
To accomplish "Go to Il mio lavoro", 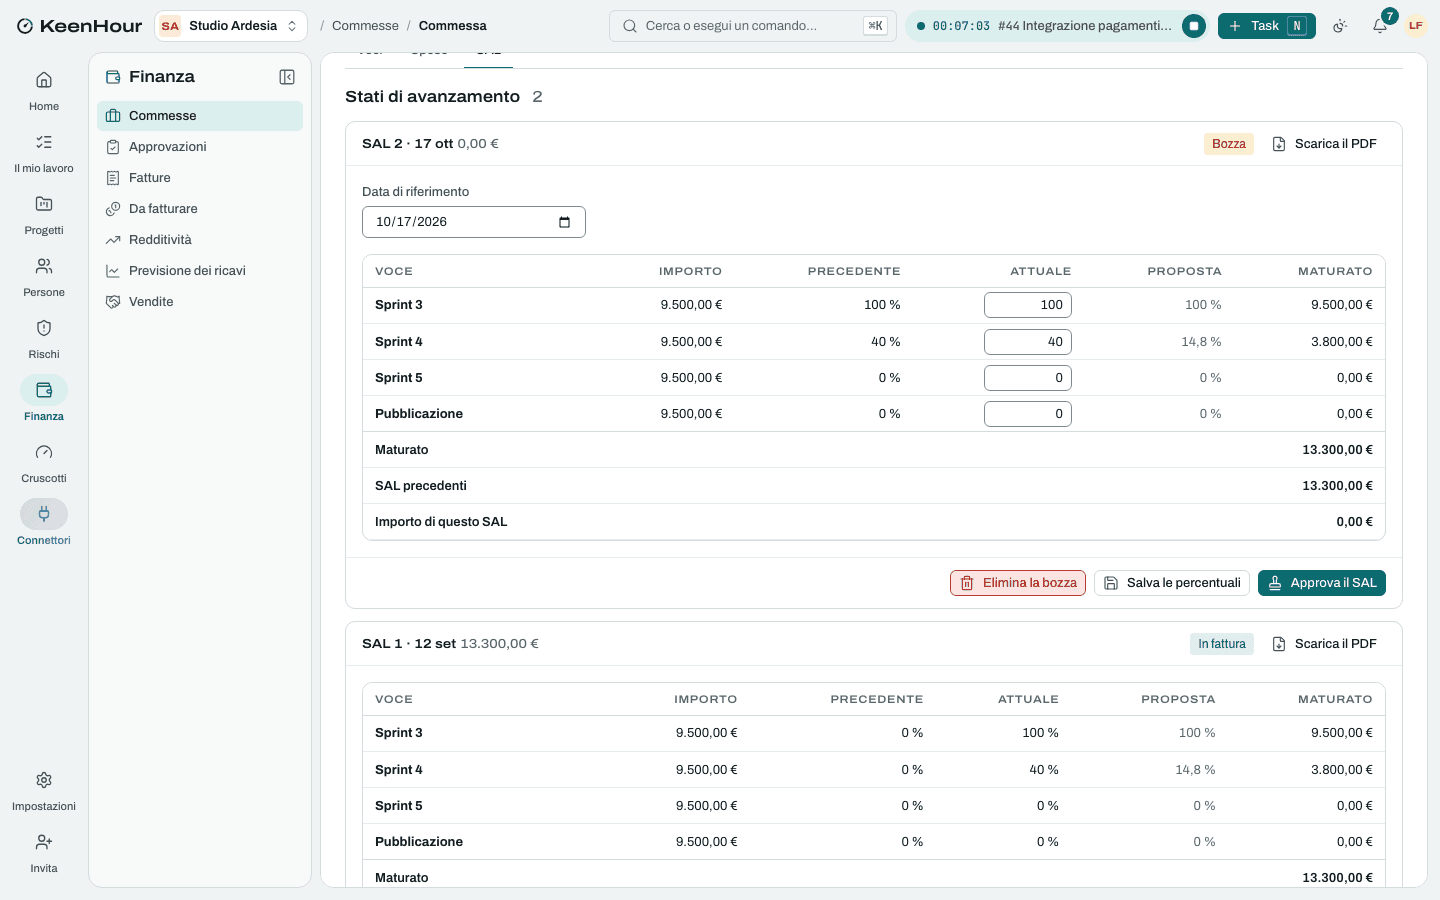I will (x=44, y=153).
